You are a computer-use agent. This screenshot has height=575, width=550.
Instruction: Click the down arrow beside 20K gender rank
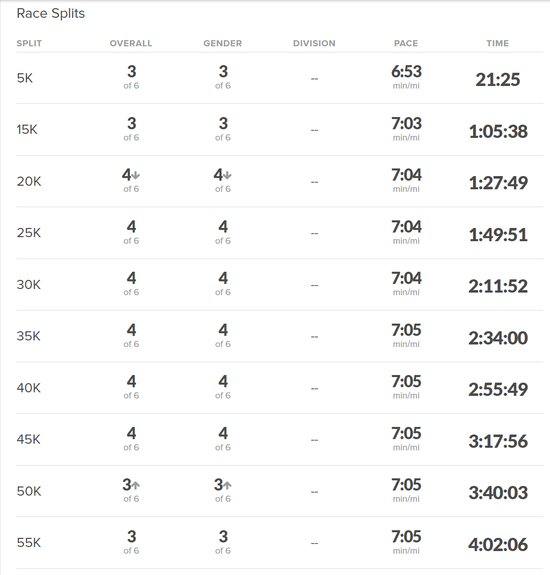[227, 175]
